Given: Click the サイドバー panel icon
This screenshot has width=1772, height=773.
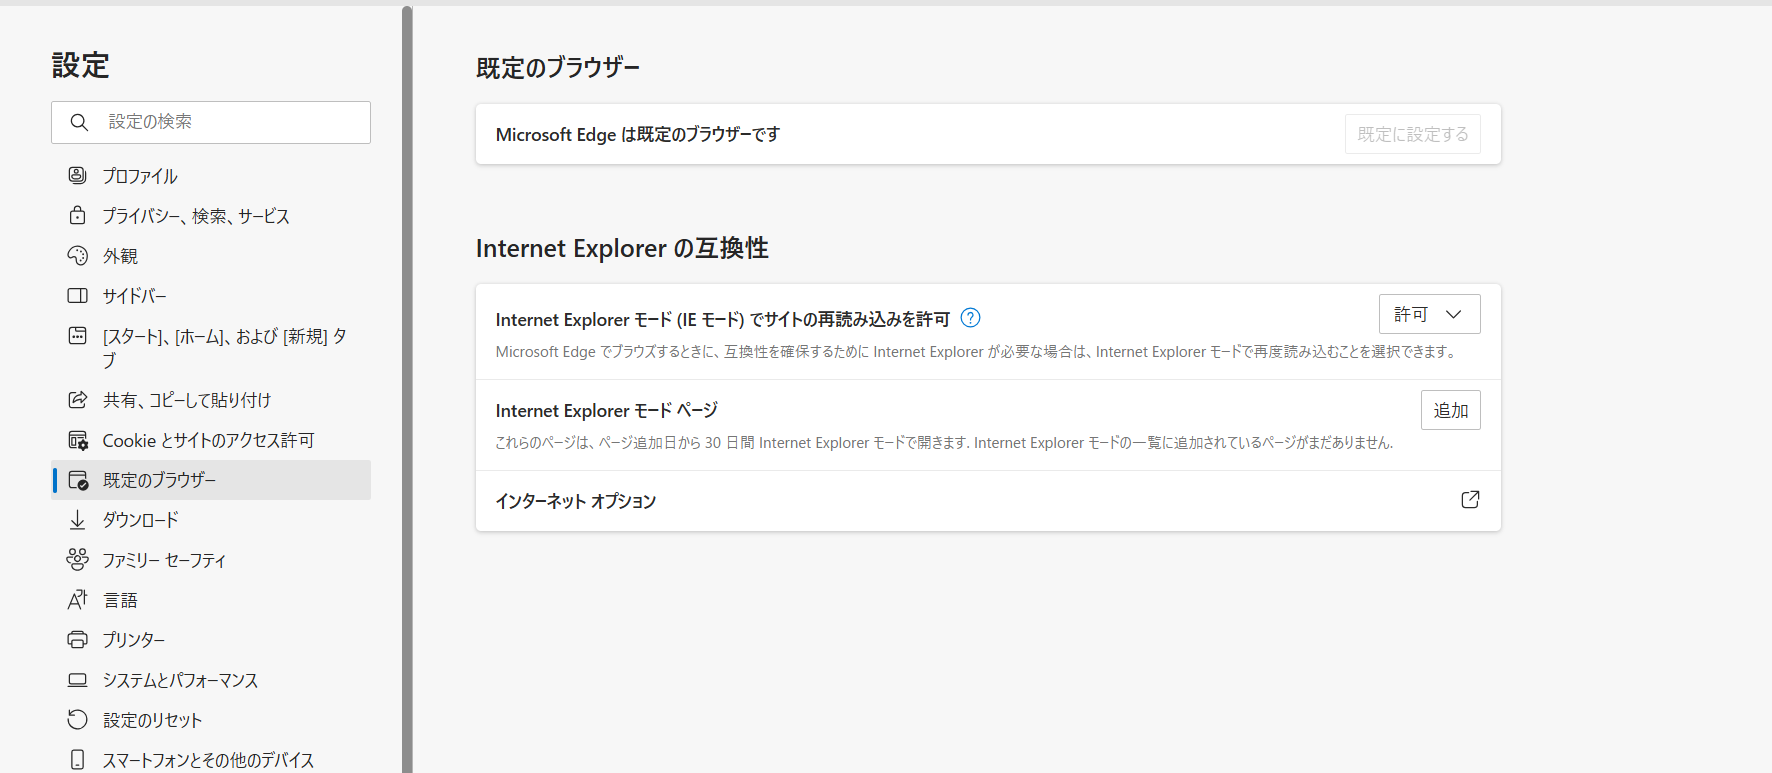Looking at the screenshot, I should 77,295.
